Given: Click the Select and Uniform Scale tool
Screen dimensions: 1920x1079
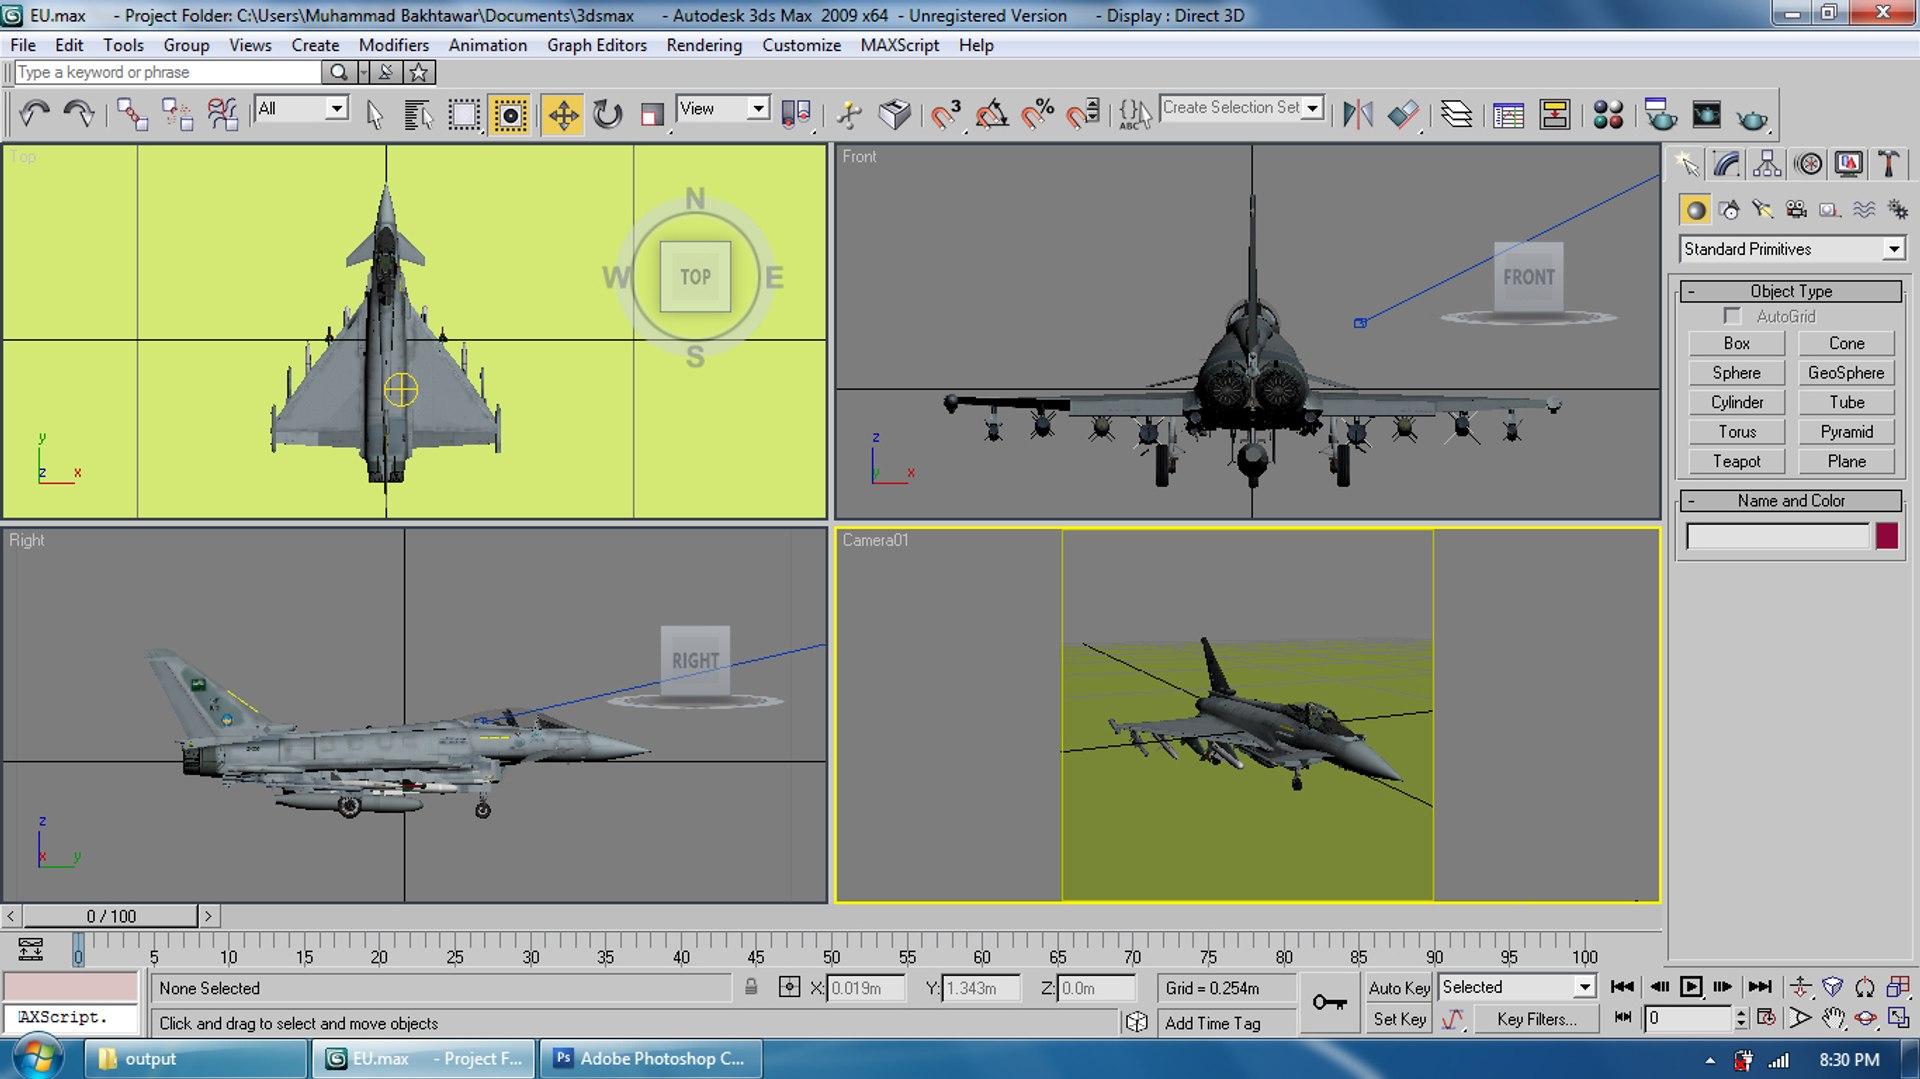Looking at the screenshot, I should point(651,114).
